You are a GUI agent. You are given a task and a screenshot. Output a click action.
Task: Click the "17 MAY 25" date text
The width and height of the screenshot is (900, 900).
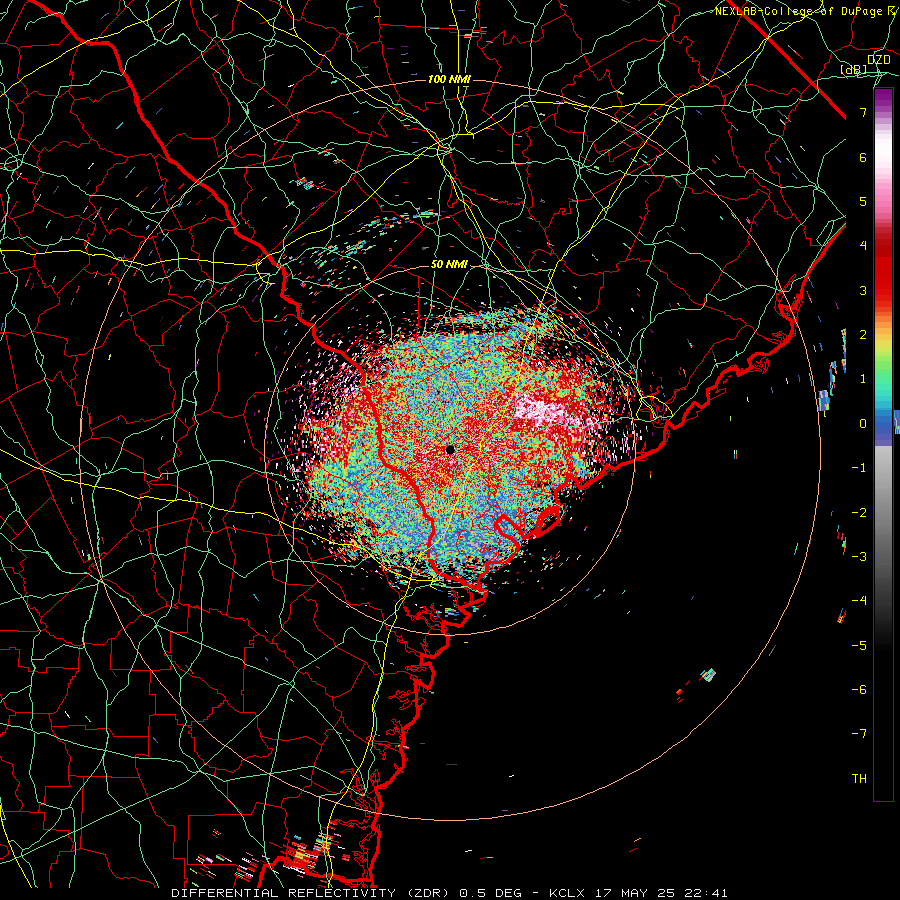[635, 893]
